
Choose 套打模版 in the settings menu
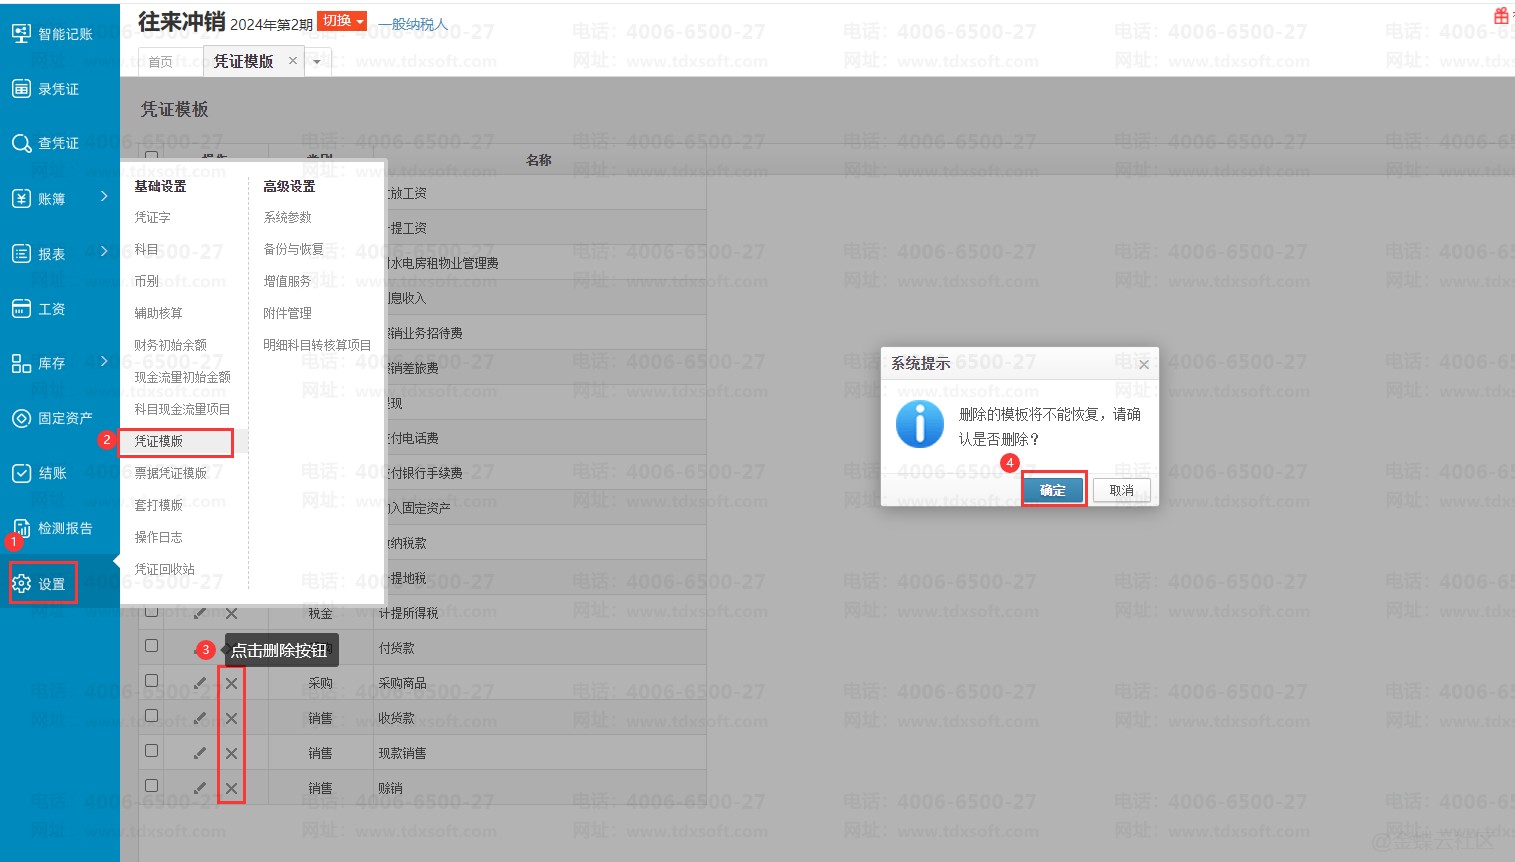point(158,505)
